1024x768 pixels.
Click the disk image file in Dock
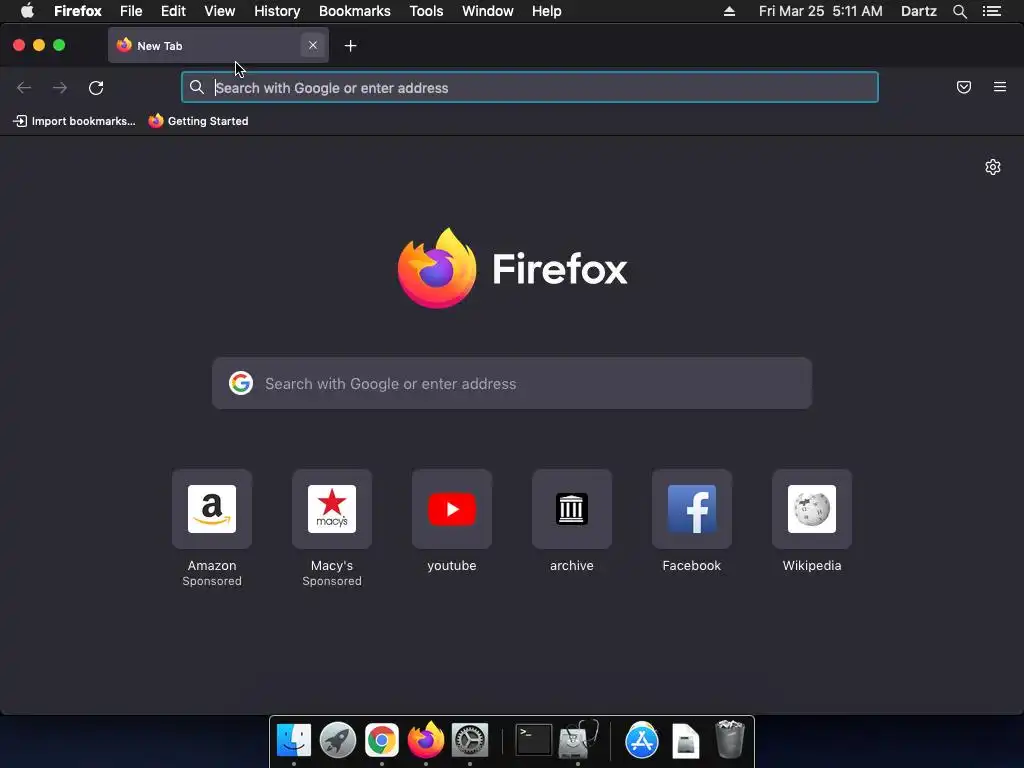[686, 741]
